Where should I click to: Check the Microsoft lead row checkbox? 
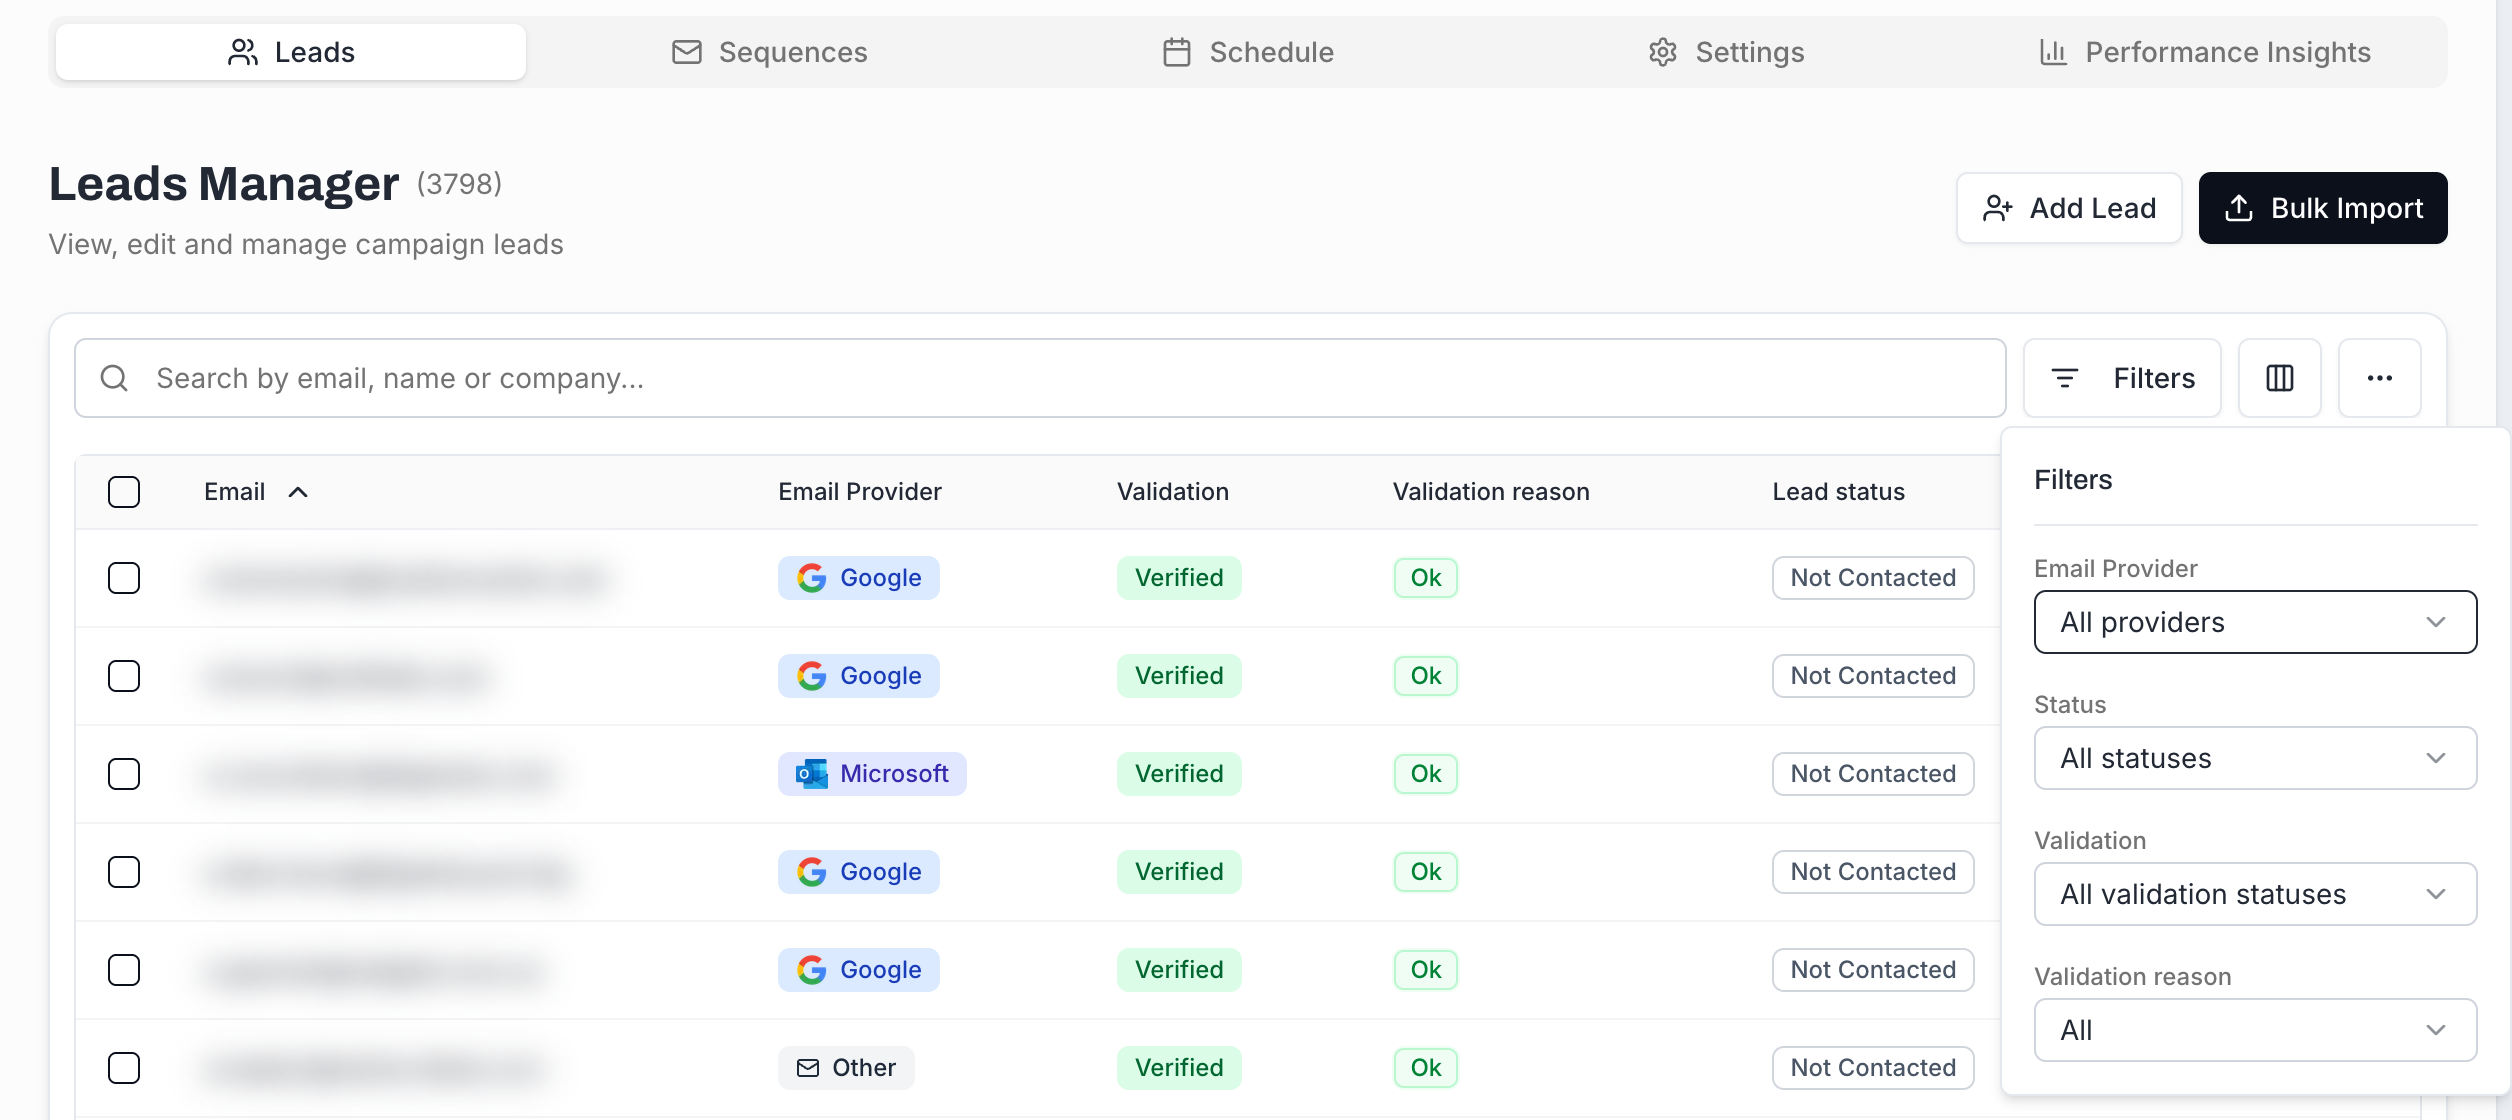124,774
